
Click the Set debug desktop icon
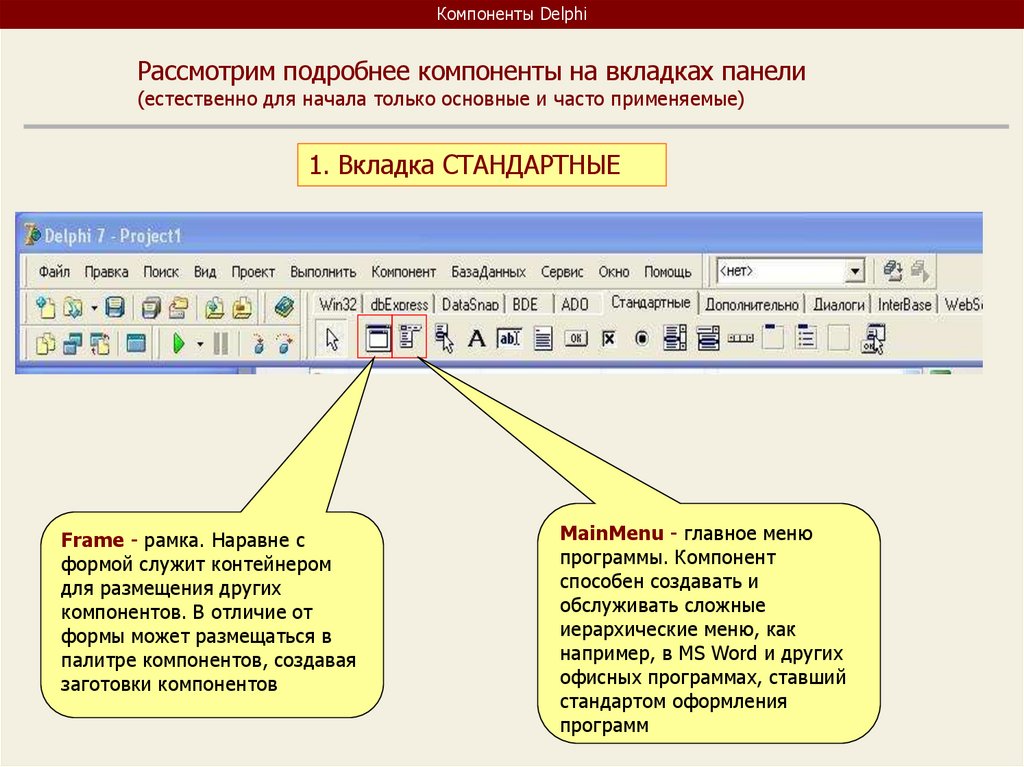[x=920, y=270]
